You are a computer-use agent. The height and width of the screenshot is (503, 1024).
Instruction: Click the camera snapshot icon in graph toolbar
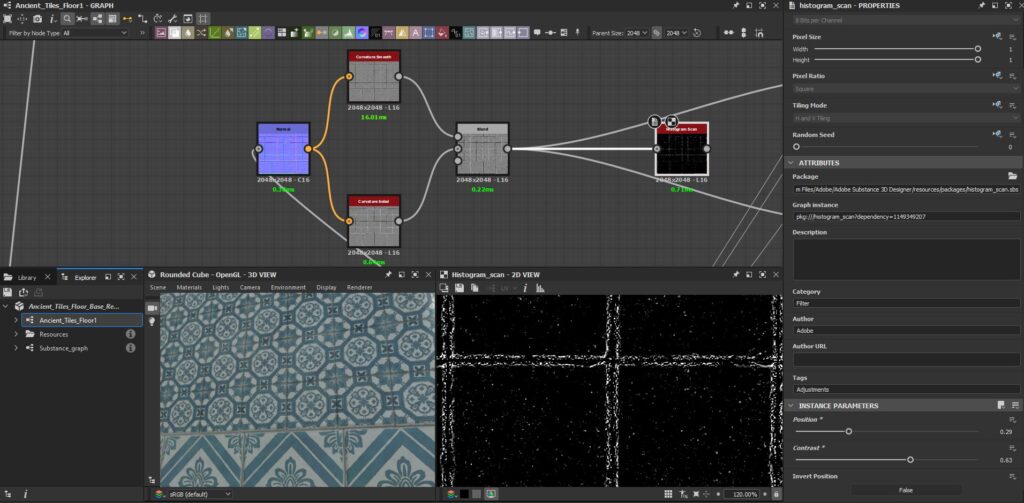pos(37,19)
